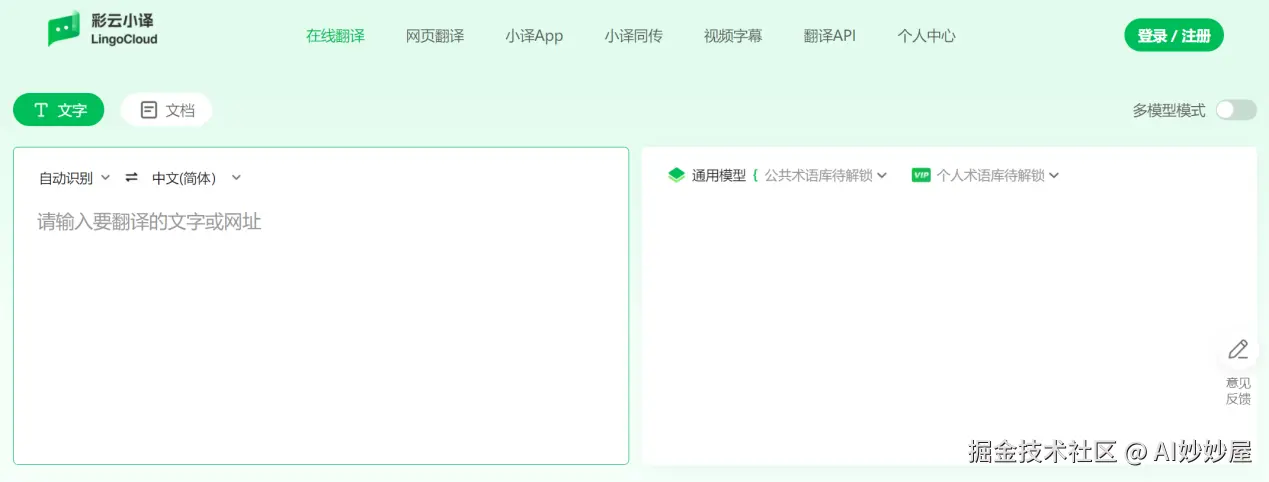Open 意见反馈 pencil feedback icon

pos(1238,349)
